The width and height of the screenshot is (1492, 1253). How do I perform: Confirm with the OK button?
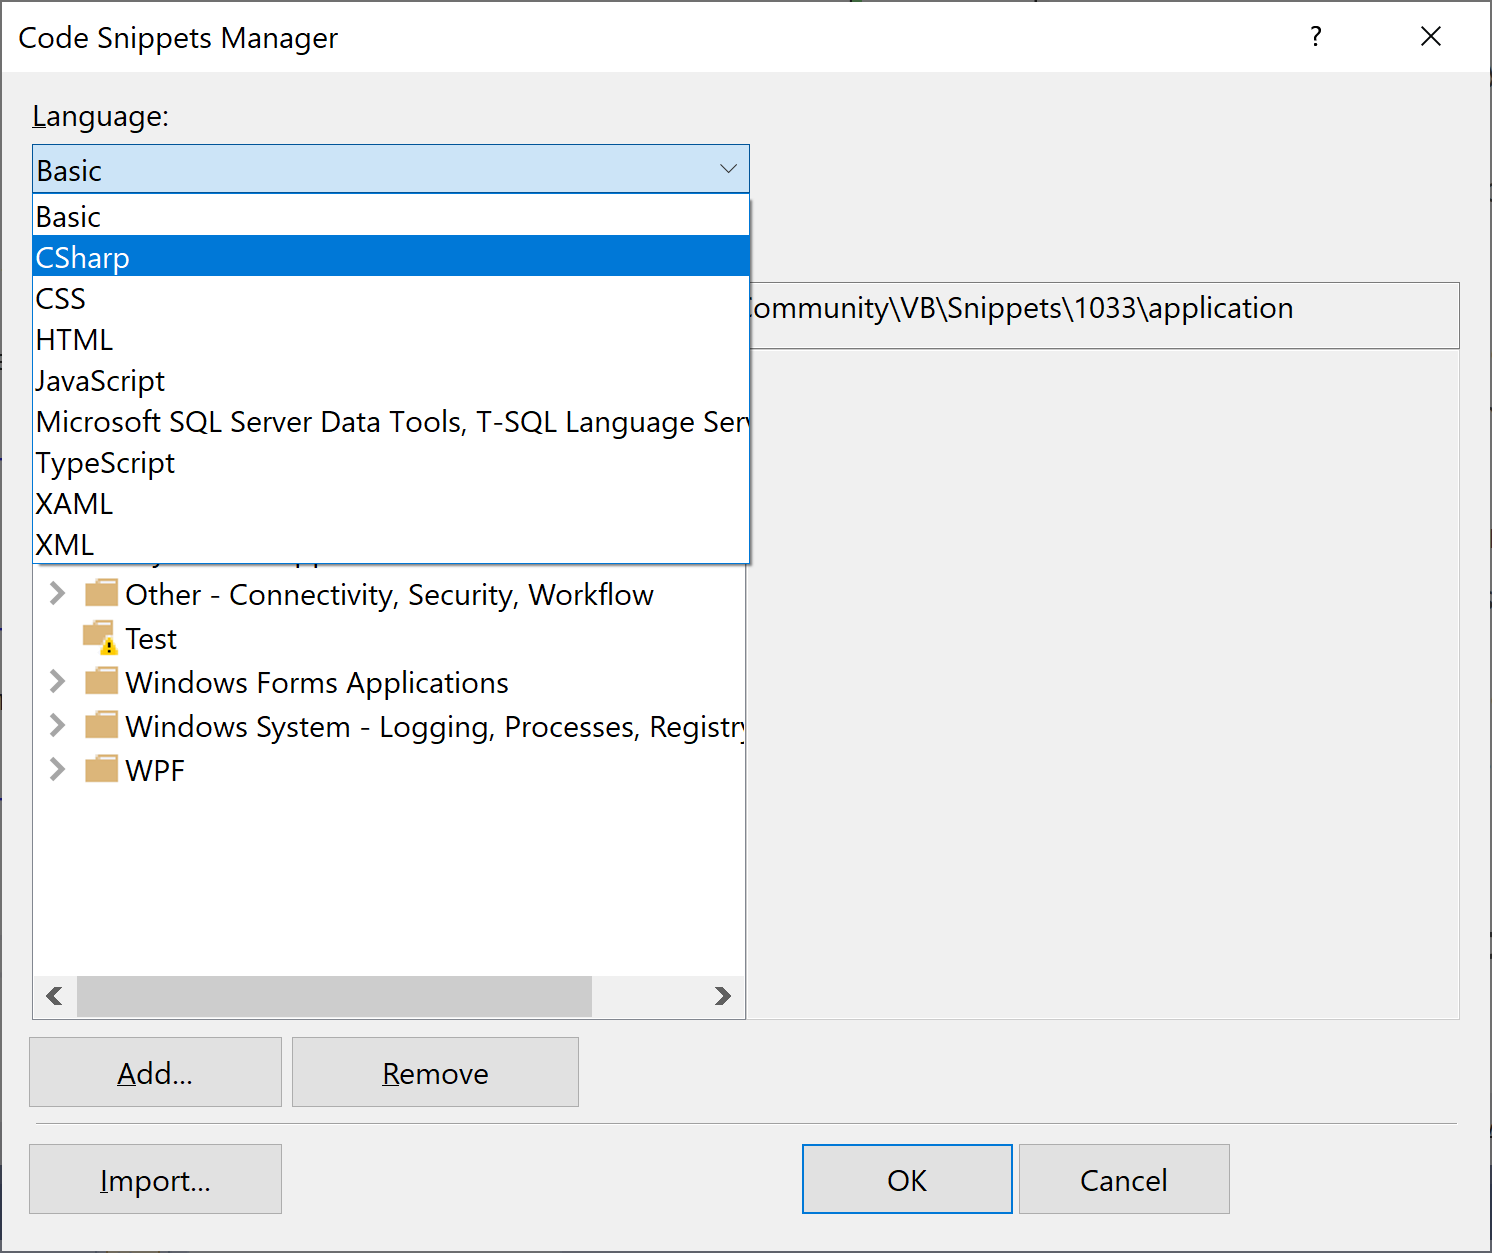point(907,1179)
